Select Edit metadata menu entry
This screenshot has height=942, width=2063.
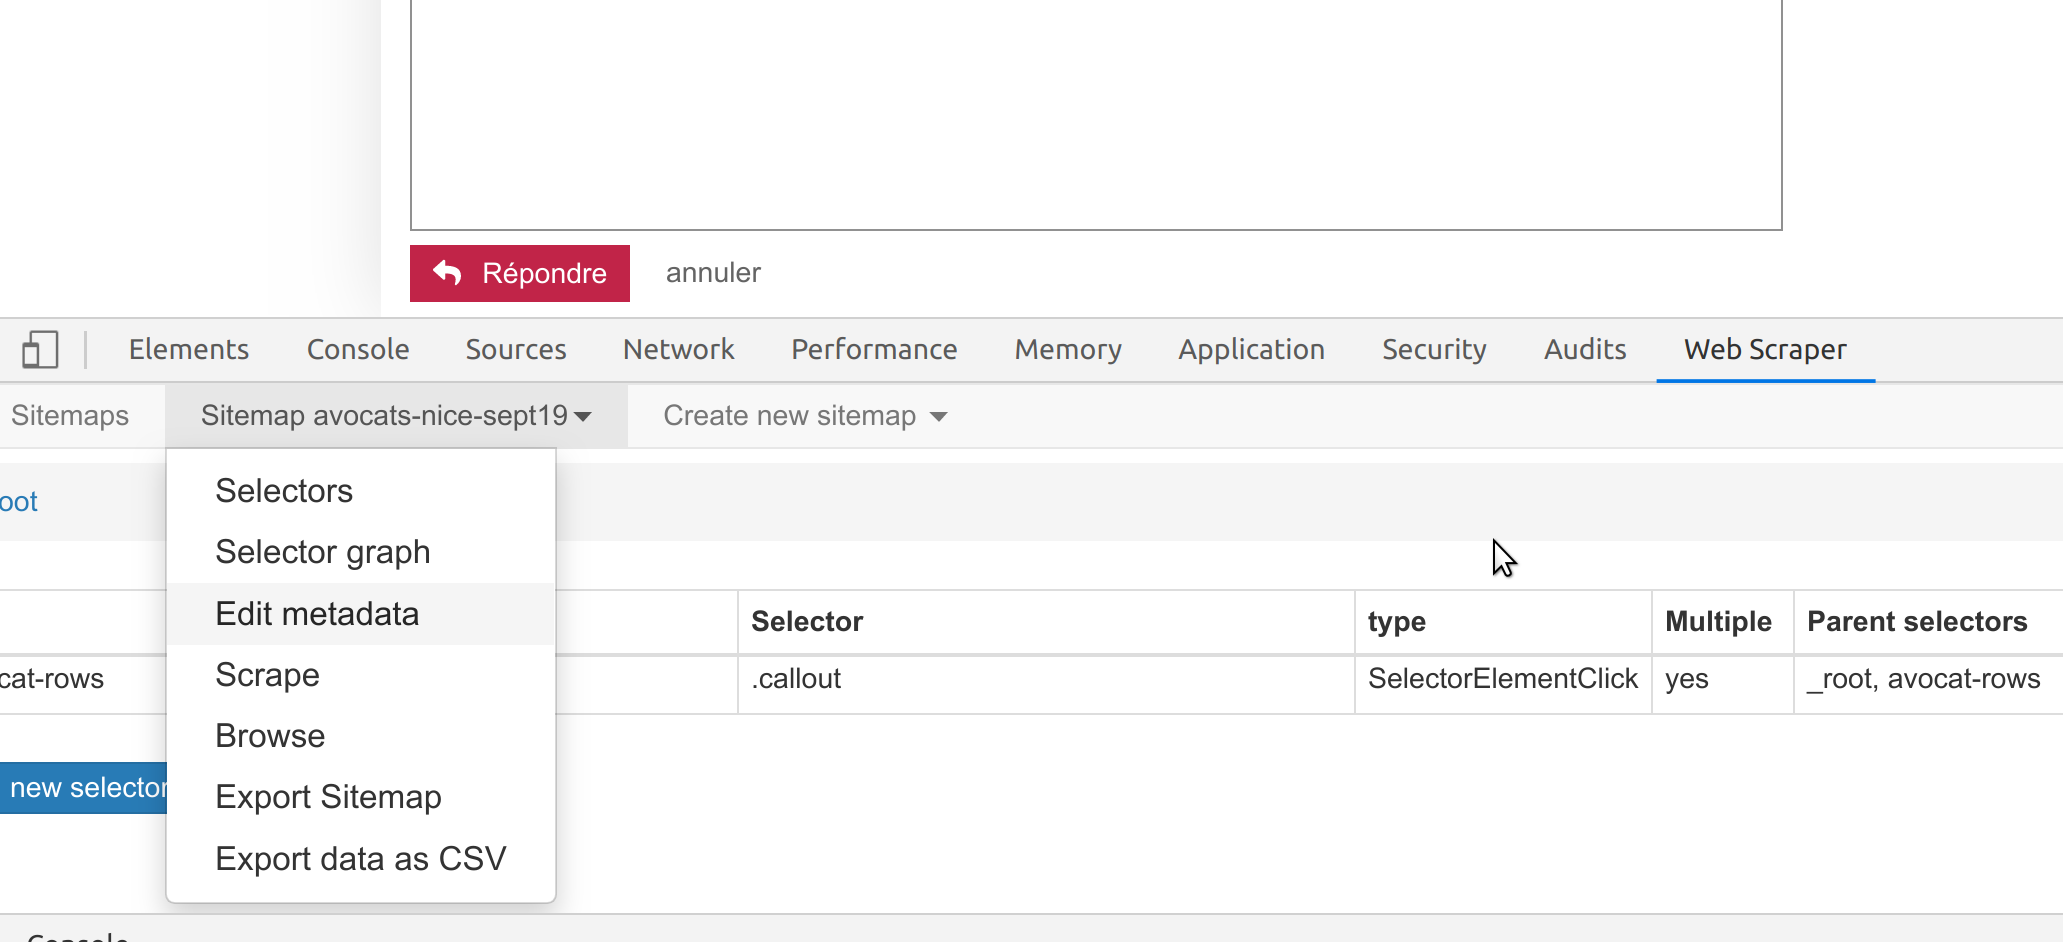click(317, 614)
